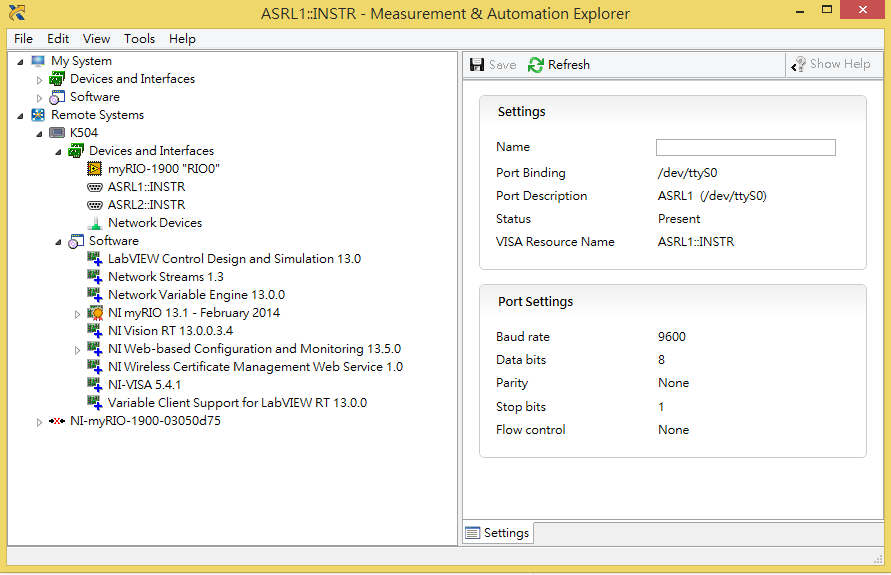The width and height of the screenshot is (891, 575).
Task: Open the Edit menu
Action: pos(58,39)
